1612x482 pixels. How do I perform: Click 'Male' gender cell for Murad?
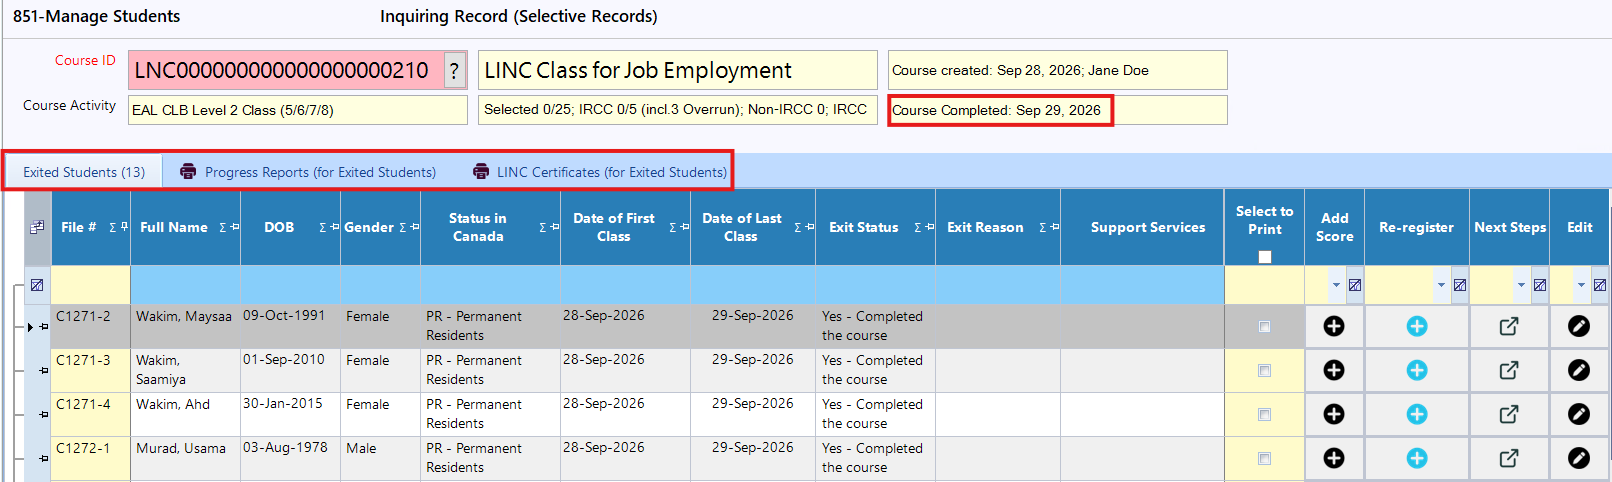click(380, 458)
